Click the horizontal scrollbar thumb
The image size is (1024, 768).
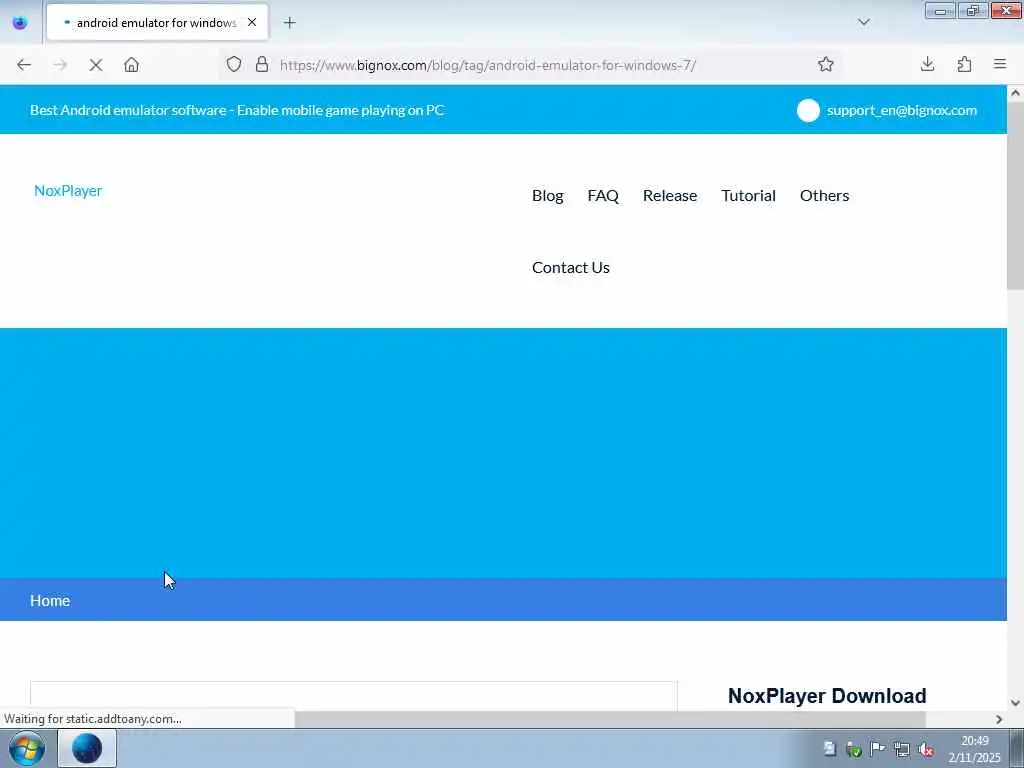(x=610, y=719)
